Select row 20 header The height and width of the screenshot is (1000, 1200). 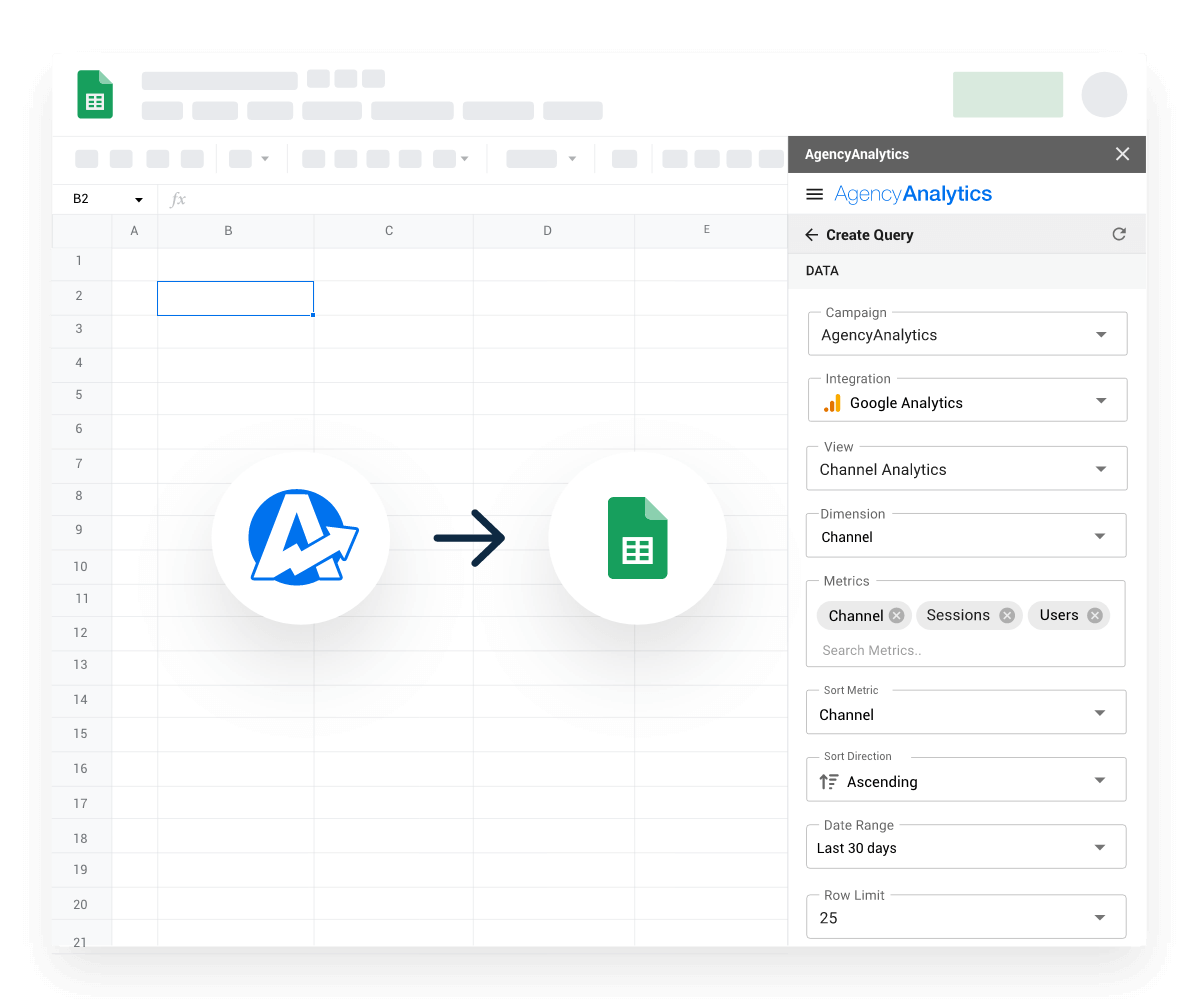click(x=80, y=904)
